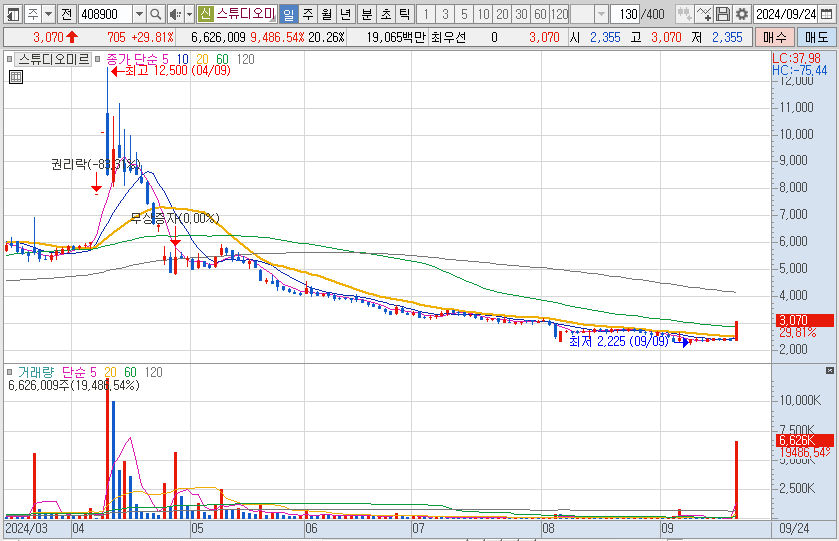This screenshot has height=541, width=839.
Task: Select the daily 일 chart period
Action: (x=288, y=14)
